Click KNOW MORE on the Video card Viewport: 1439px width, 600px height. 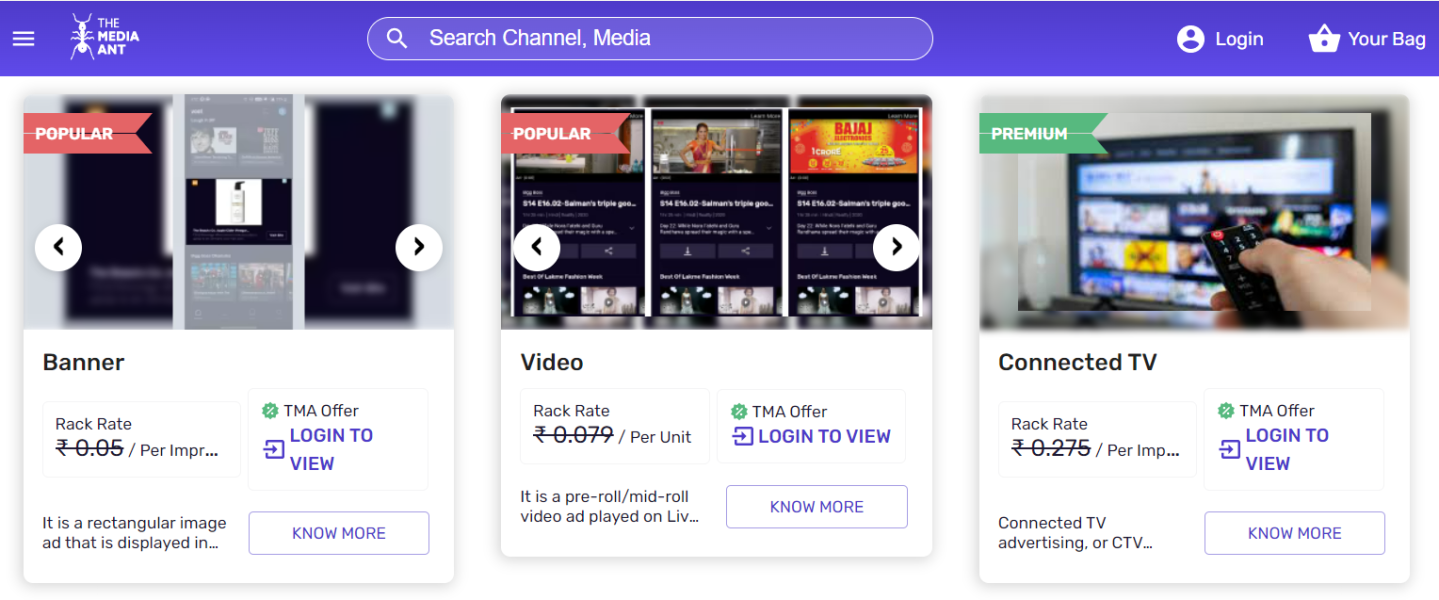(x=816, y=507)
